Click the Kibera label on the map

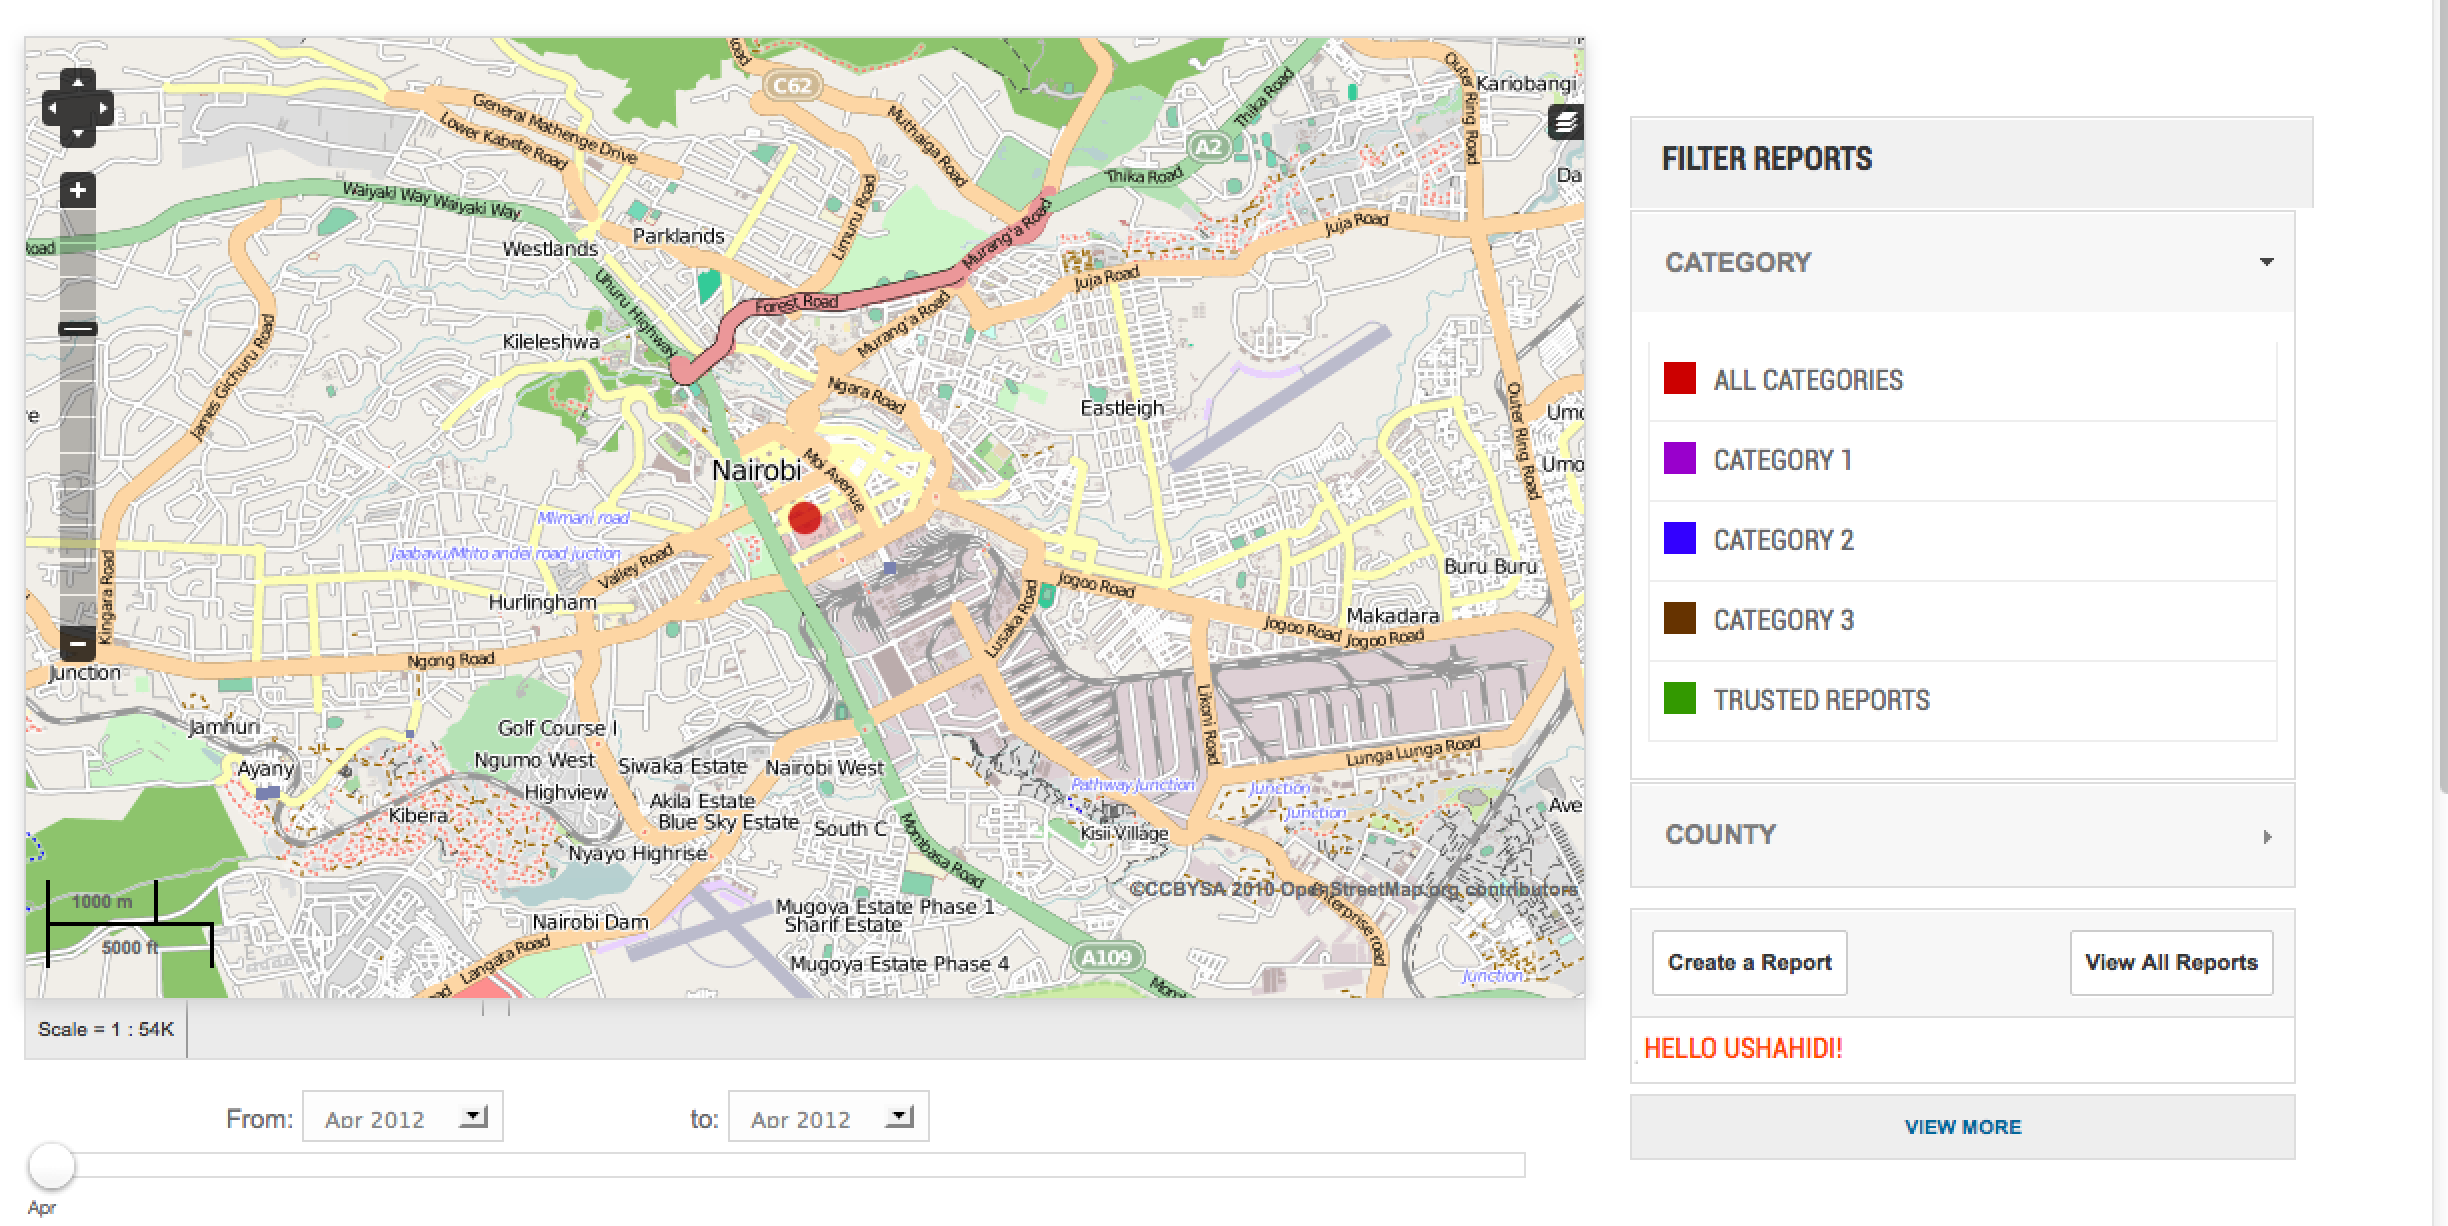418,816
